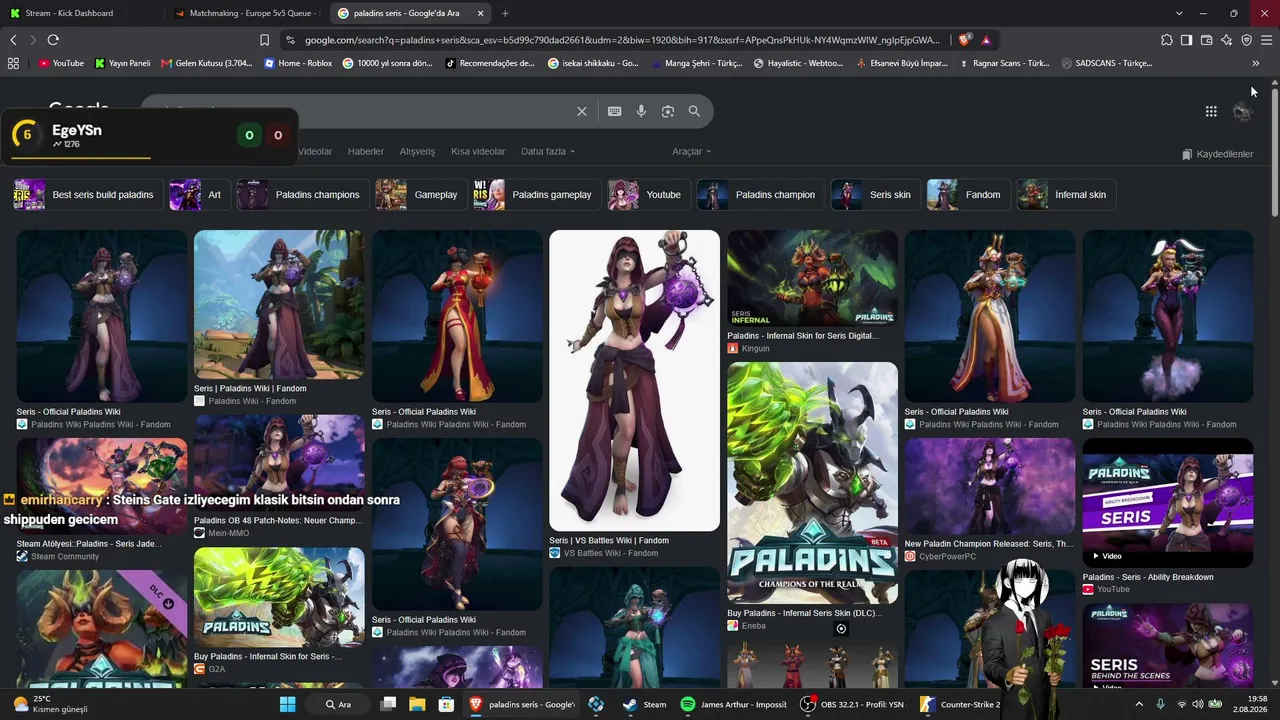Open the Gelen Kutusu Gmail bookmark
1280x720 pixels.
(206, 63)
